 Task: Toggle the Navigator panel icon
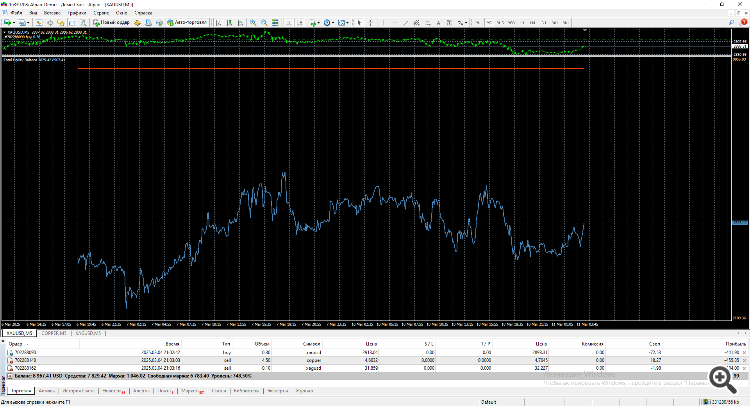click(61, 22)
